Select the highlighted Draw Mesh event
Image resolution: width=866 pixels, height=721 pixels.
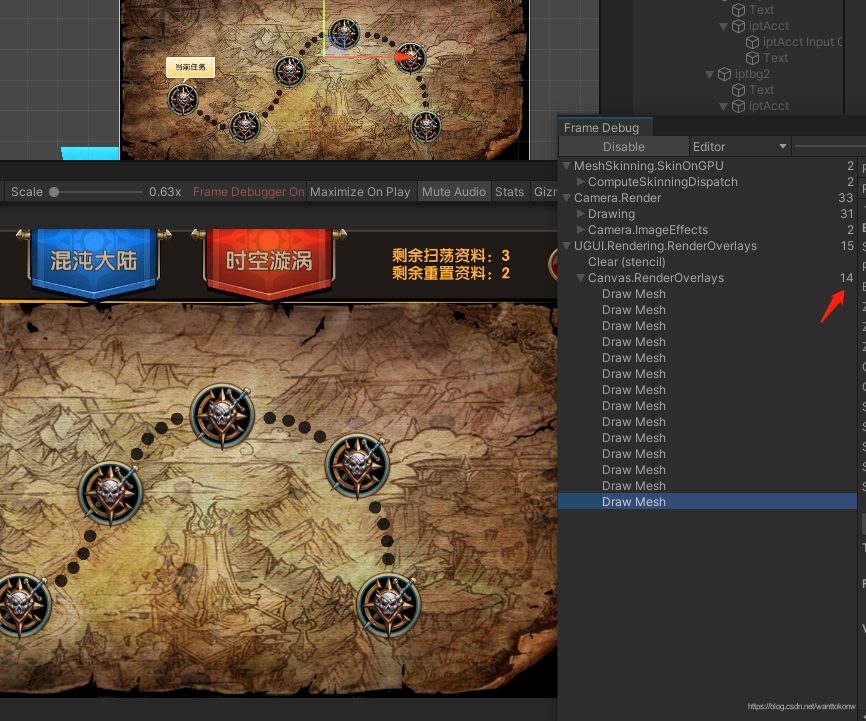click(707, 501)
